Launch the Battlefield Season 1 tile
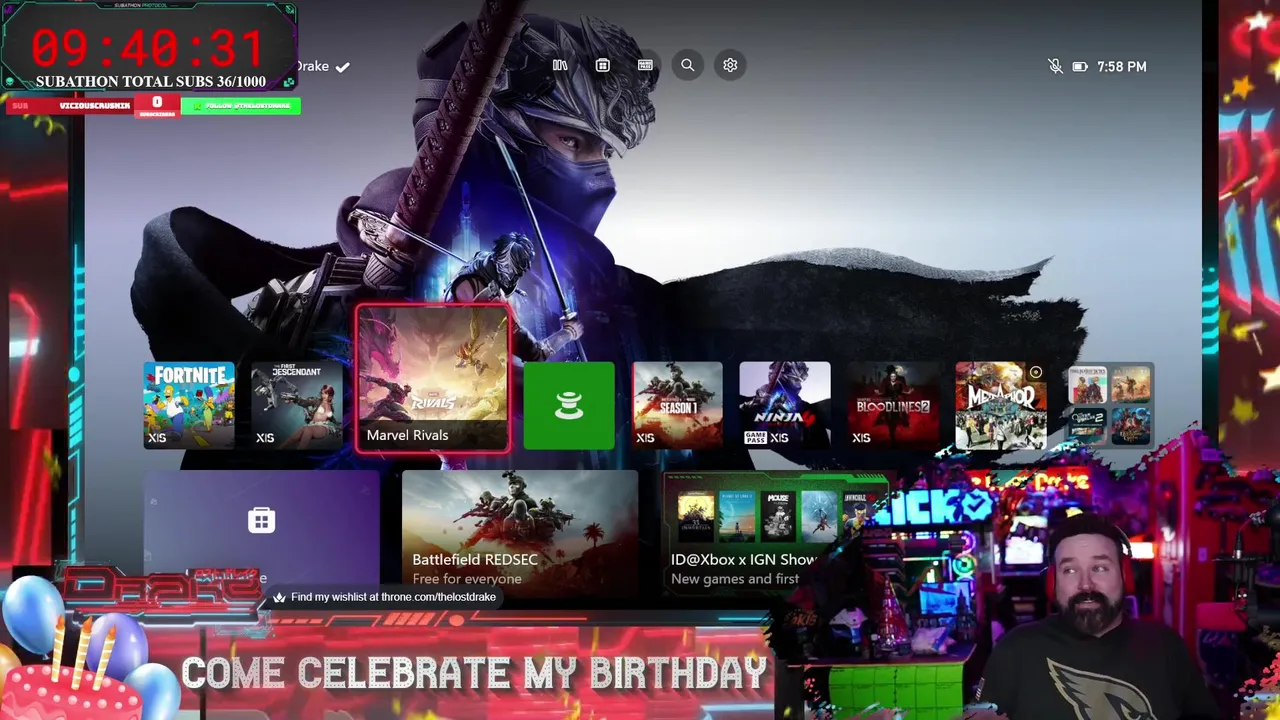The height and width of the screenshot is (720, 1280). tap(677, 406)
